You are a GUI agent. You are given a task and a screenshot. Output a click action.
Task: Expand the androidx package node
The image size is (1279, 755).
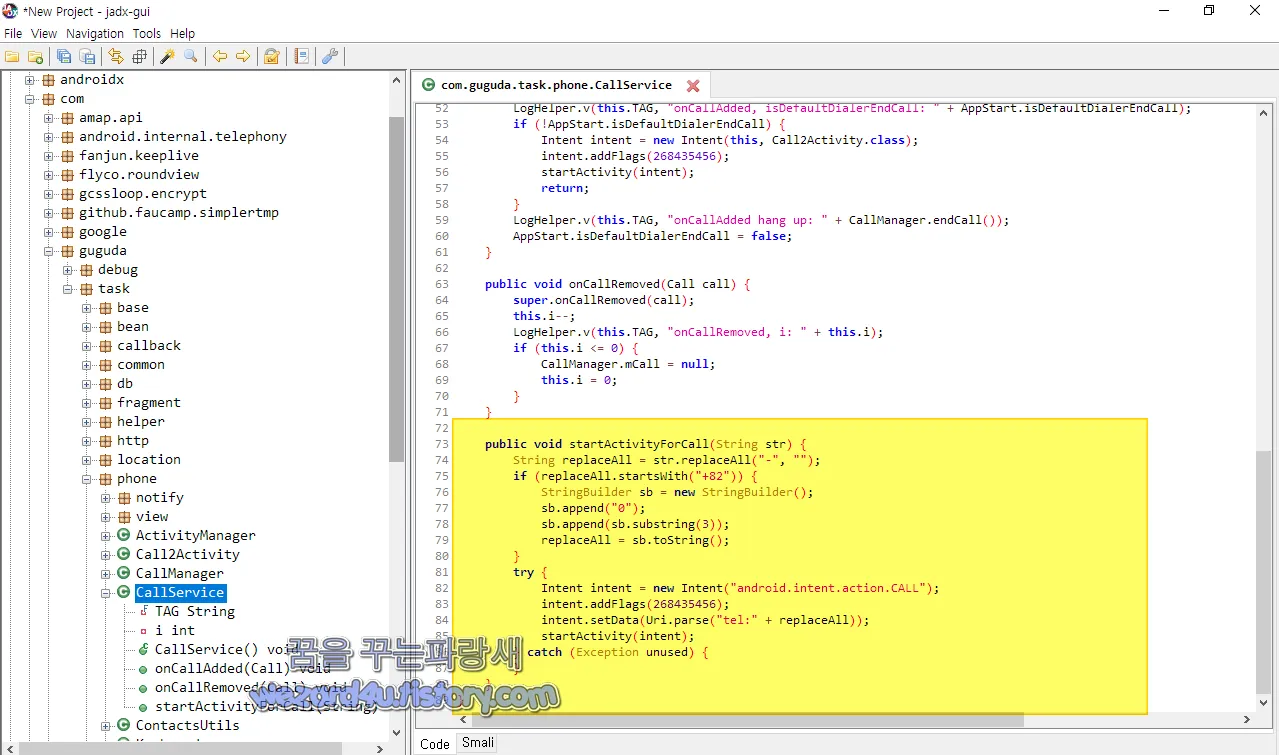[x=32, y=79]
